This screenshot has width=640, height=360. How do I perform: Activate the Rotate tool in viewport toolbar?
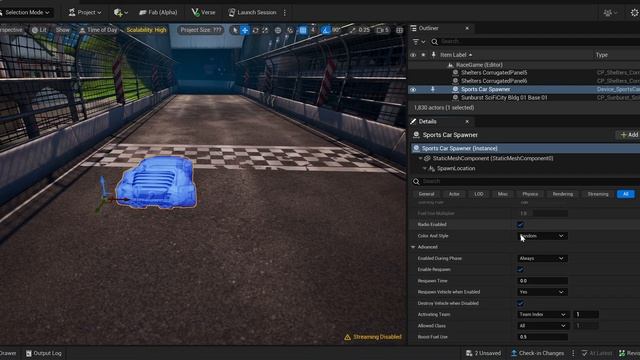click(x=256, y=30)
